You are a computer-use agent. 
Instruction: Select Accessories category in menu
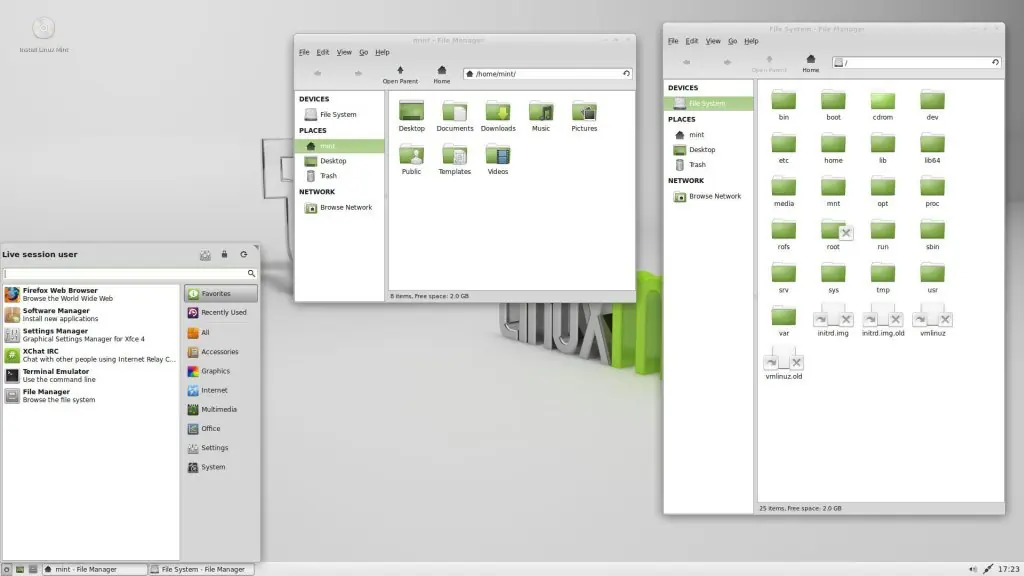(x=221, y=352)
